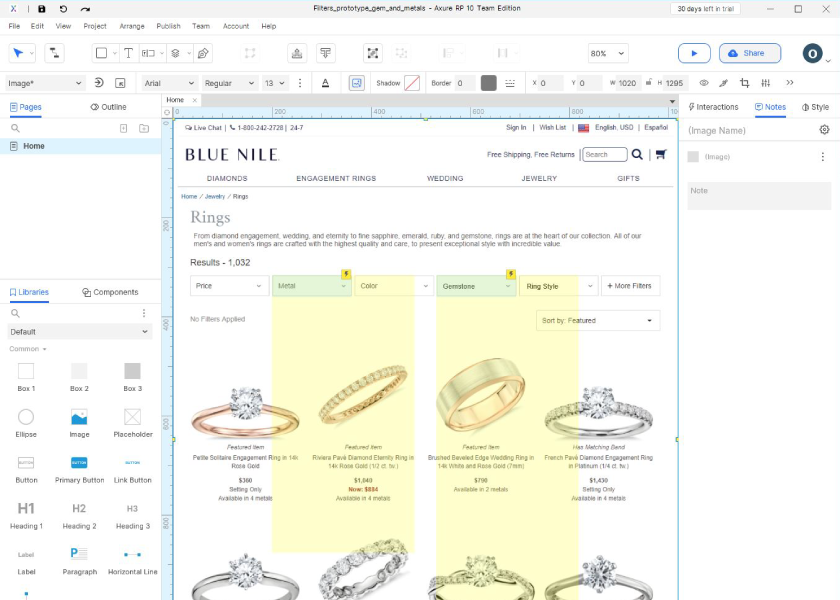Select the Home page in the Pages list
Image resolution: width=840 pixels, height=600 pixels.
pos(80,146)
